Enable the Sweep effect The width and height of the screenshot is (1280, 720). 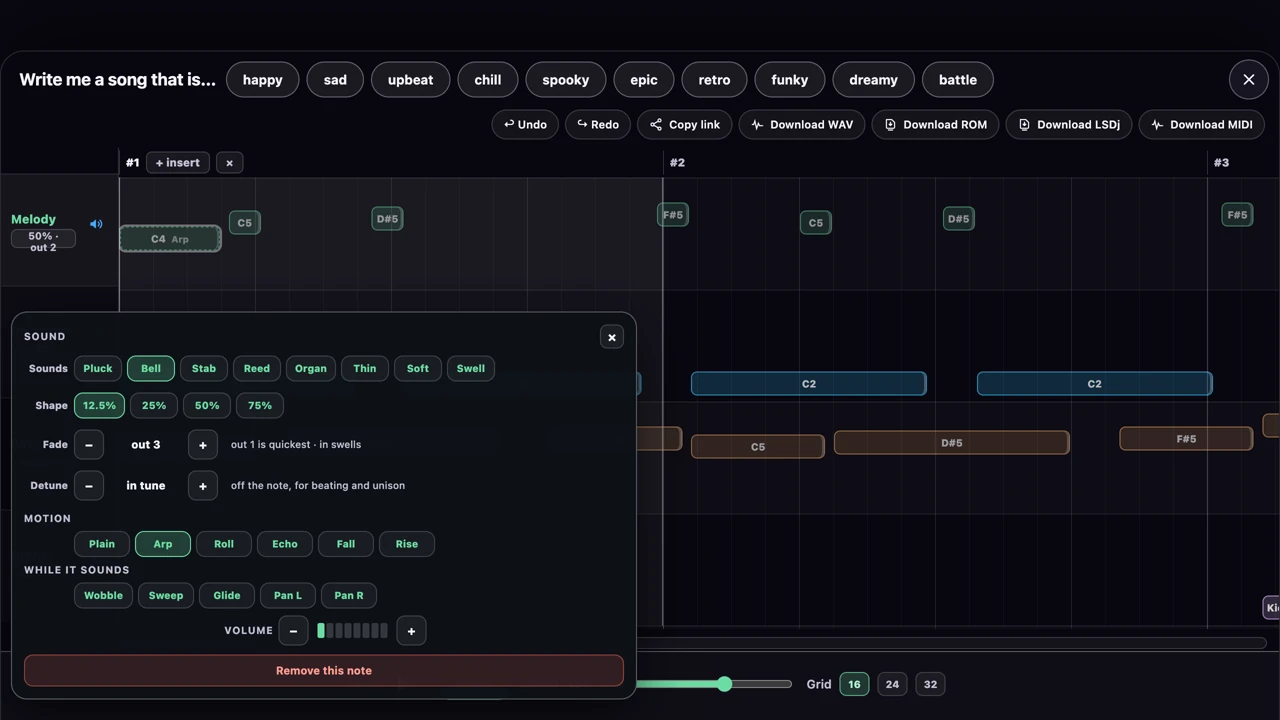(166, 596)
